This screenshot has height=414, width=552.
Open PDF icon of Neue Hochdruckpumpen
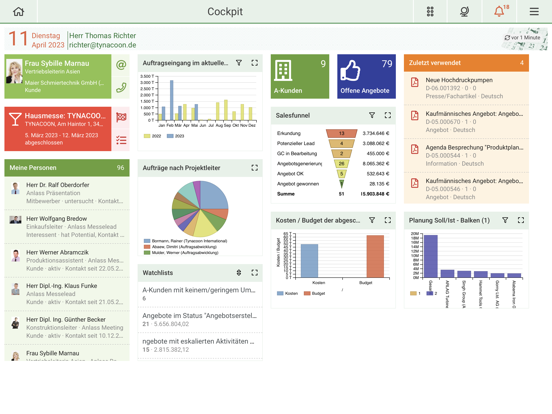point(415,82)
